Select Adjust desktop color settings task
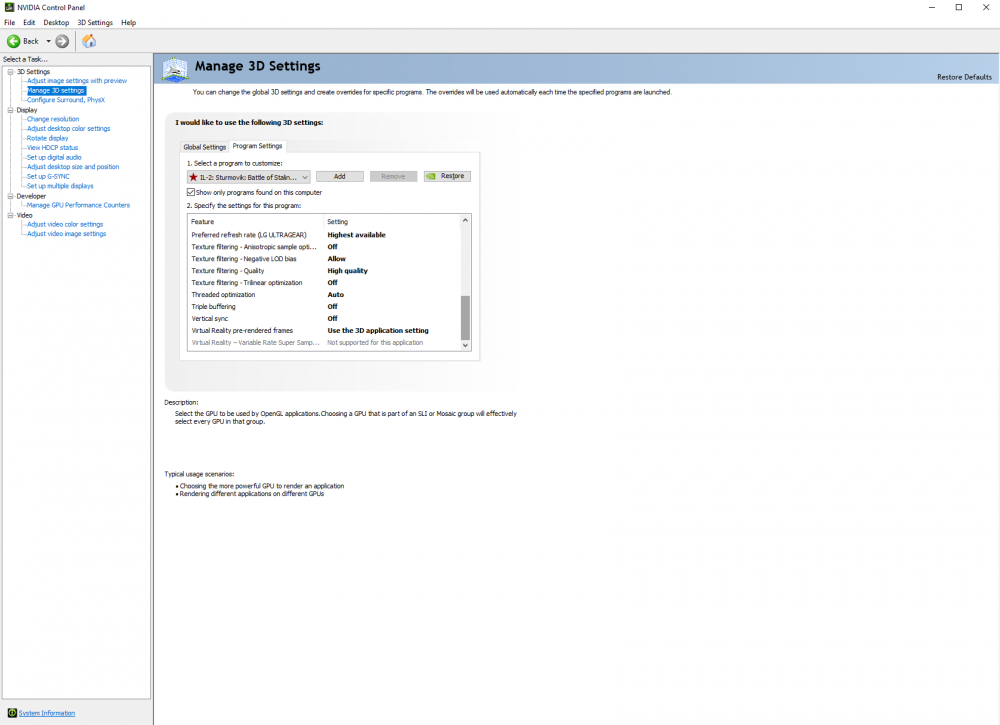Image resolution: width=1000 pixels, height=725 pixels. coord(67,128)
